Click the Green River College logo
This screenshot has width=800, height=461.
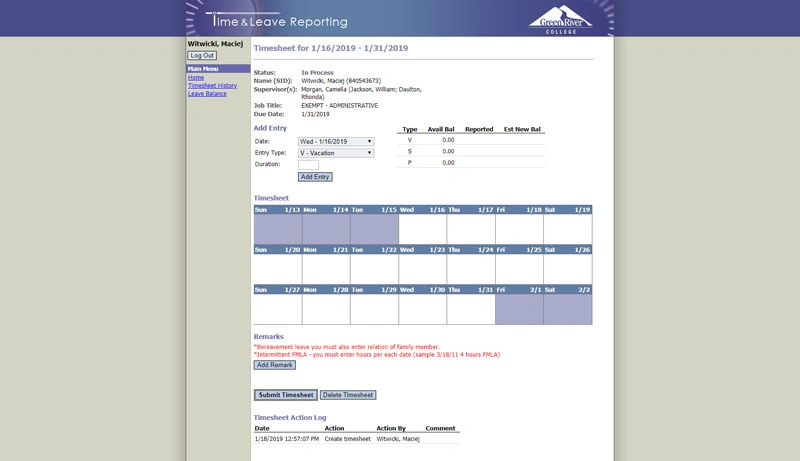[x=560, y=20]
